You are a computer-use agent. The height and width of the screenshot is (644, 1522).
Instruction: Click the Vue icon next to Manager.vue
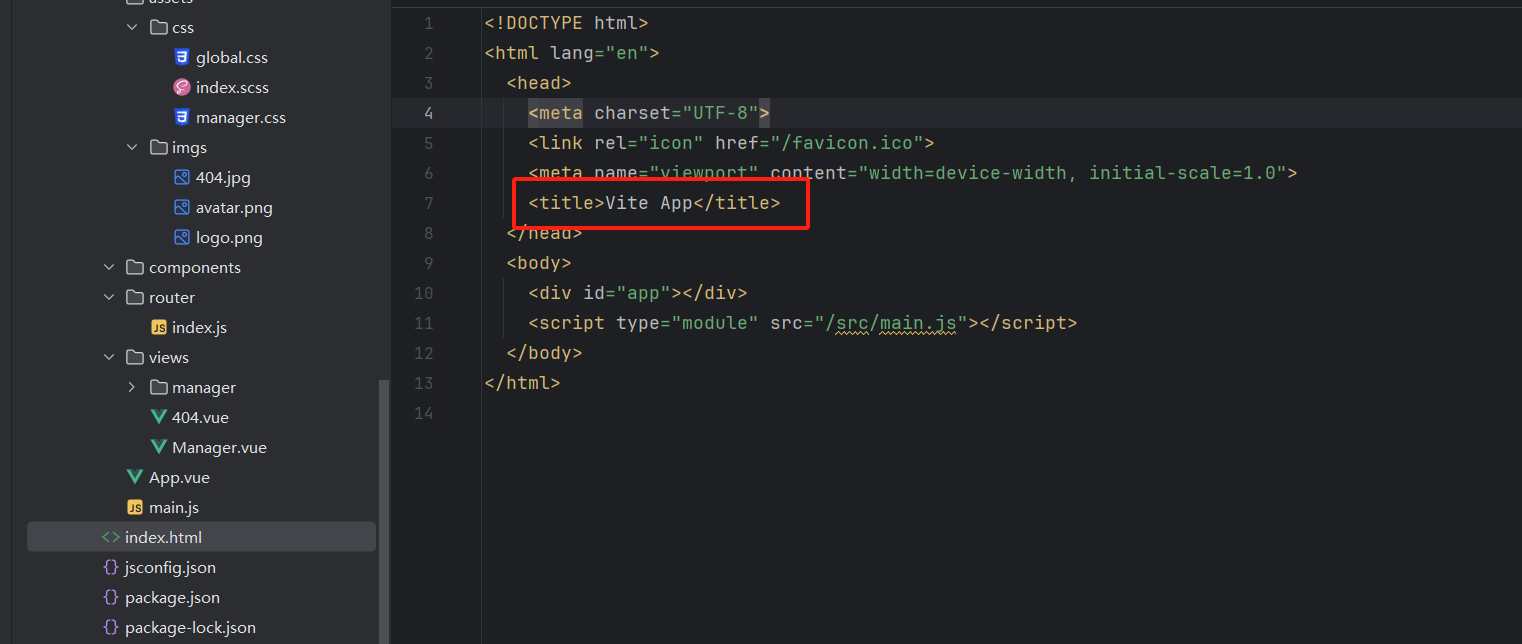[x=159, y=447]
